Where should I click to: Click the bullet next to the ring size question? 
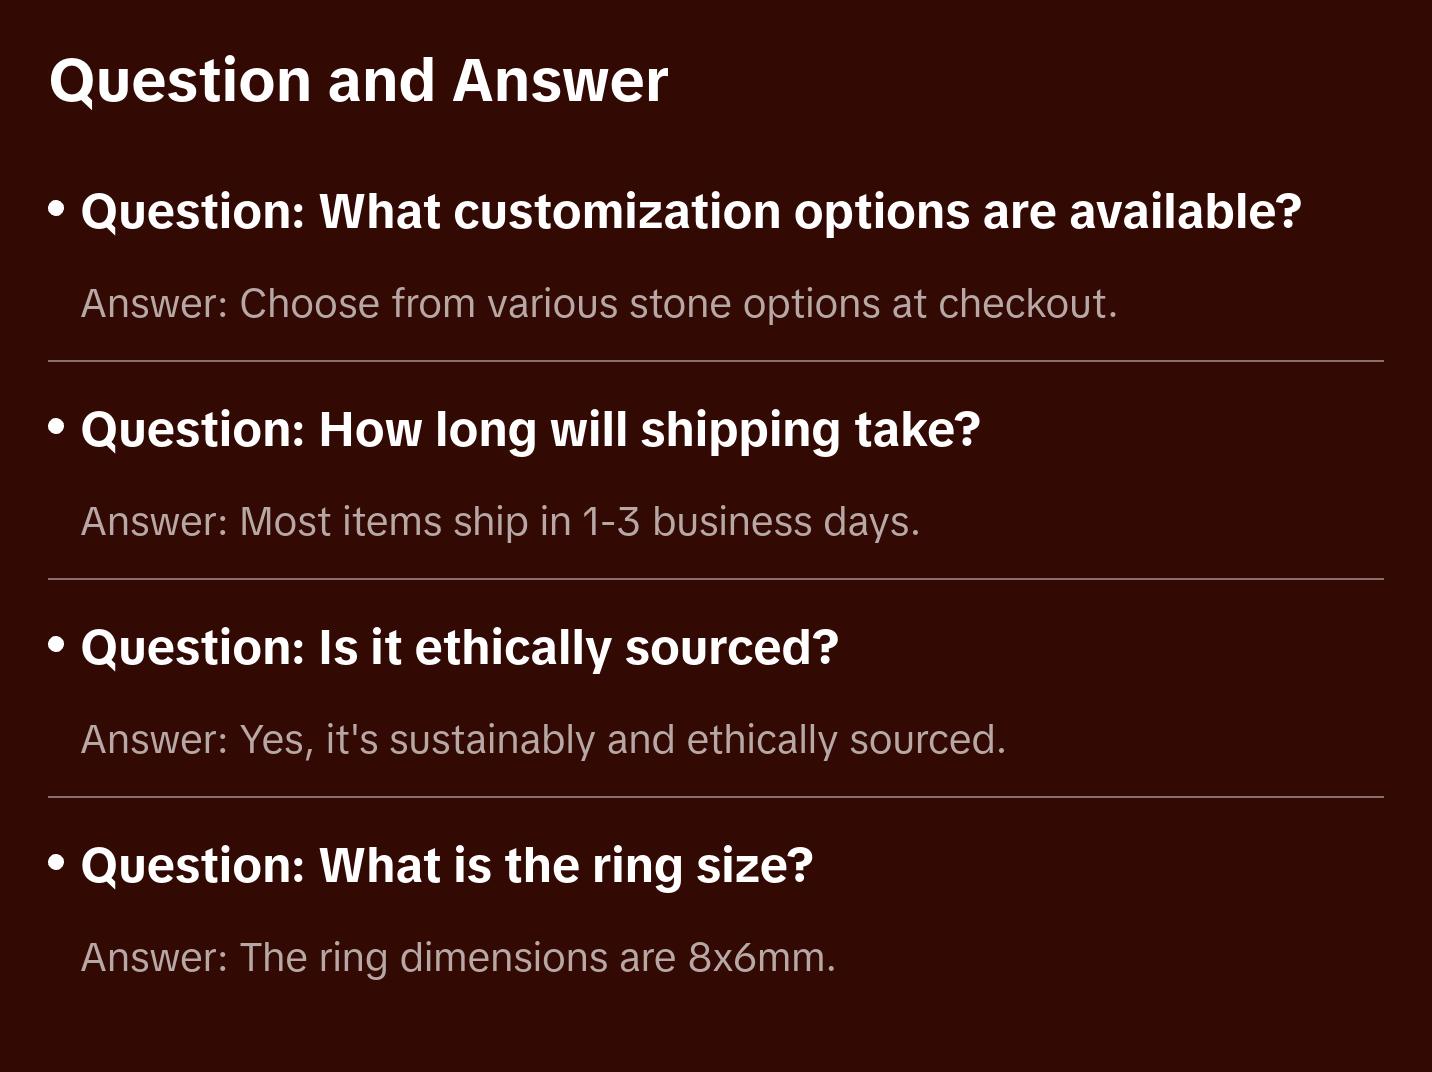(x=57, y=863)
